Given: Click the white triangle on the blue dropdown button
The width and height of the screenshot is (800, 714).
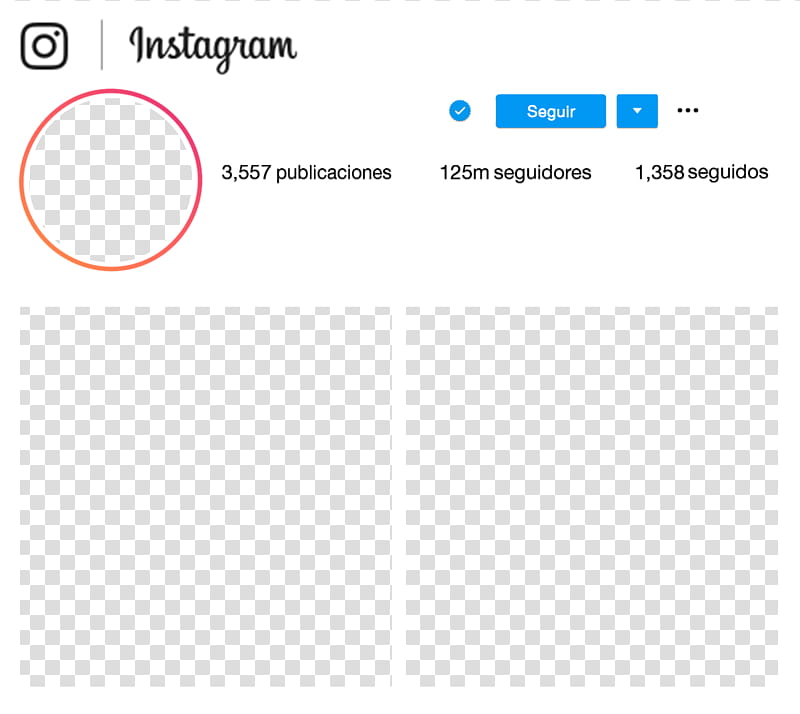Looking at the screenshot, I should click(637, 111).
